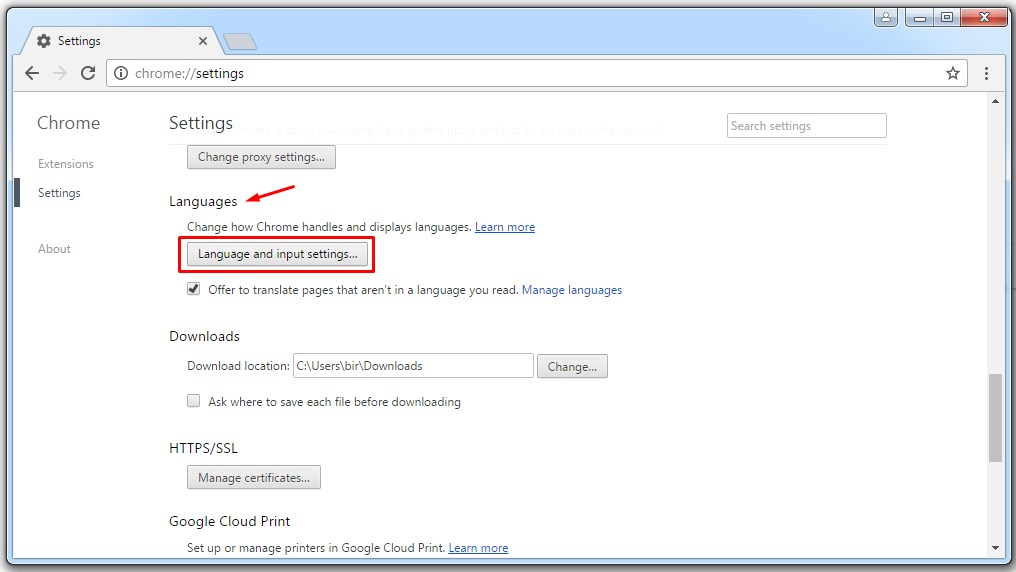Uncheck the offer to translate pages checkbox
Image resolution: width=1016 pixels, height=572 pixels.
click(x=194, y=289)
